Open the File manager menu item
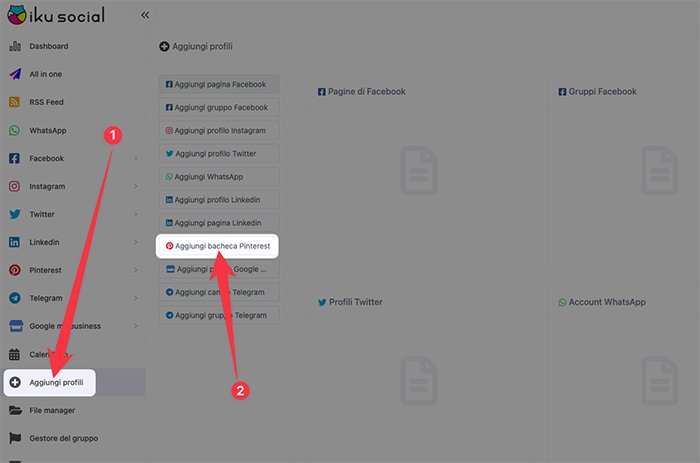Viewport: 700px width, 463px height. 52,410
